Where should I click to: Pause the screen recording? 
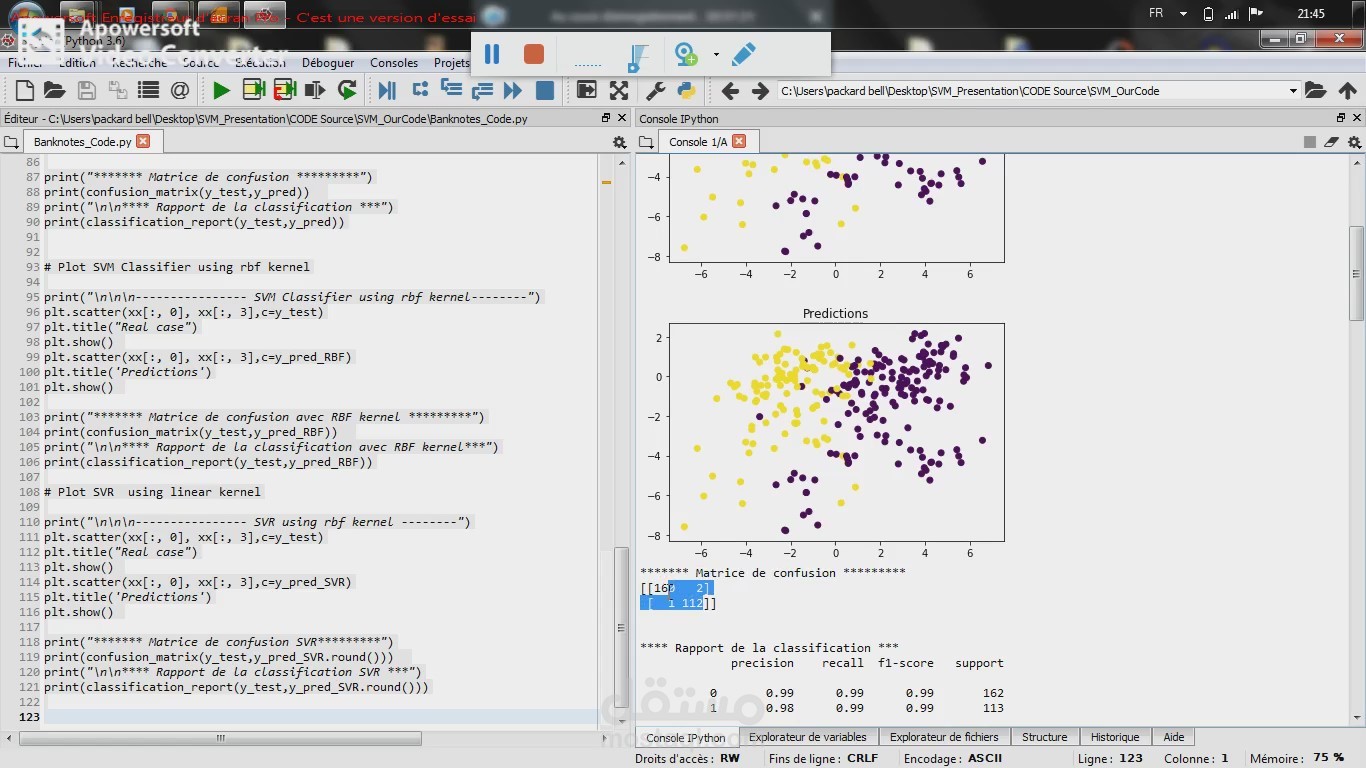492,54
